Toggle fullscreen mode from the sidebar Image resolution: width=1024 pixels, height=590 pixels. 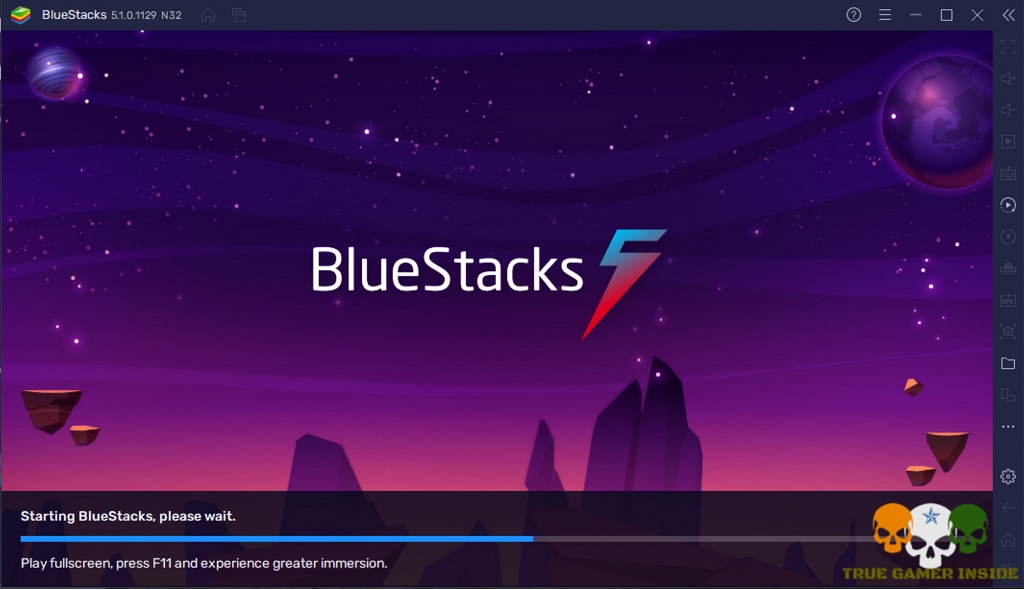(x=1008, y=48)
